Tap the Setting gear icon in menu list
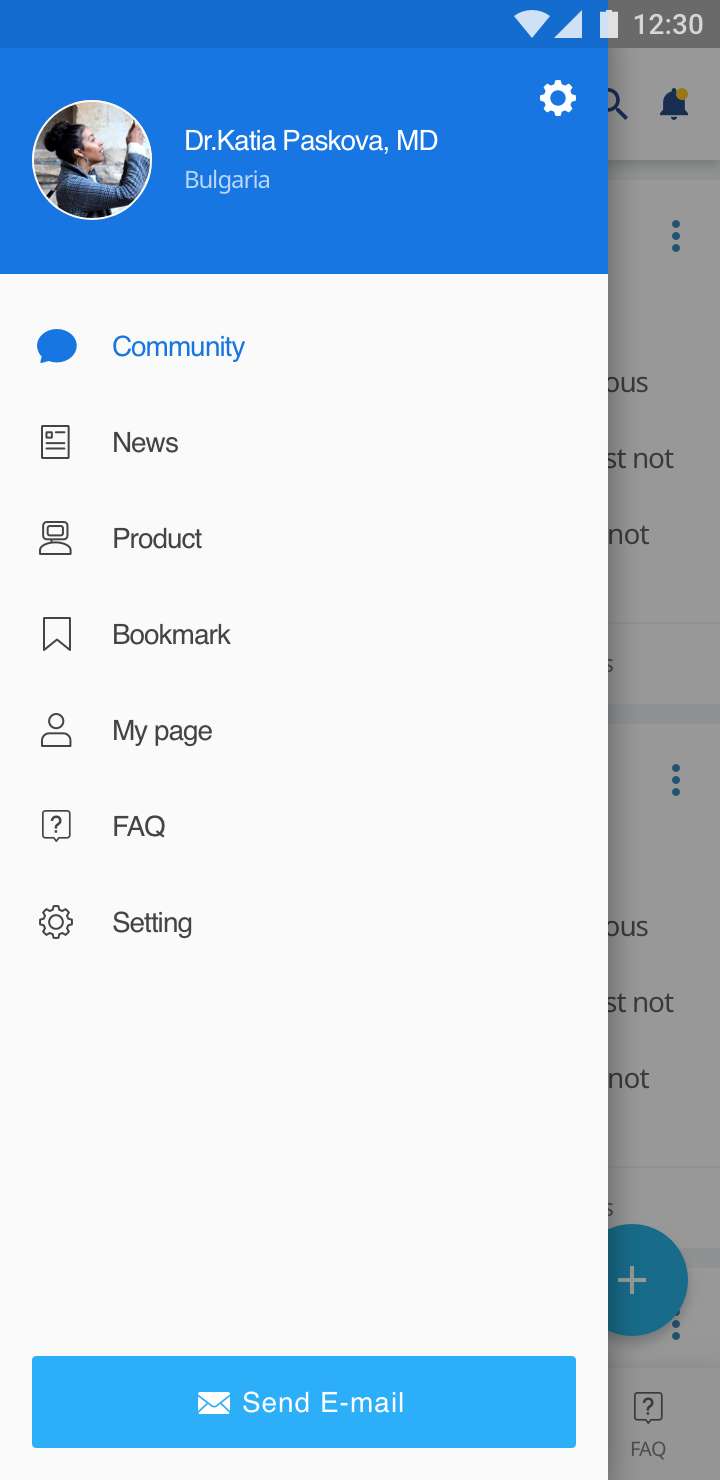Screen dimensions: 720x1480 click(56, 922)
